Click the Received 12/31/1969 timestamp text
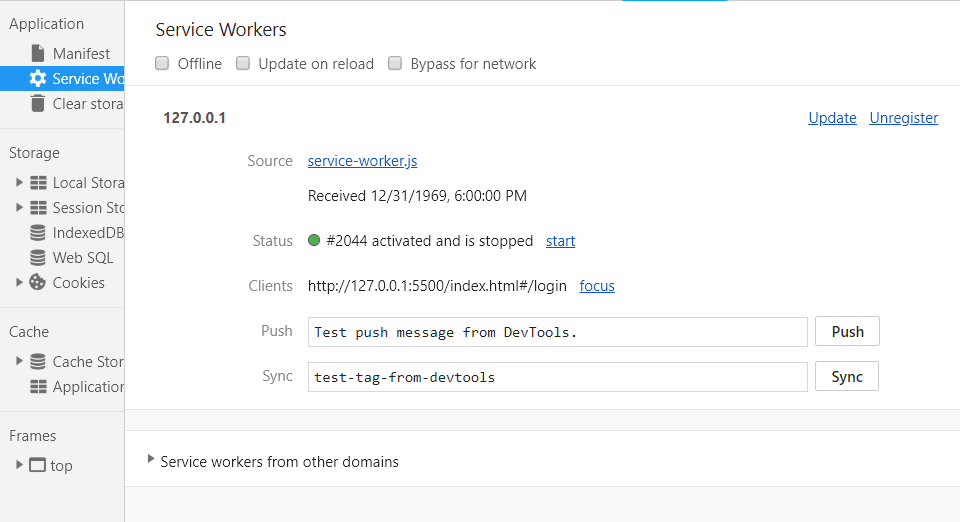The image size is (960, 522). pos(417,196)
